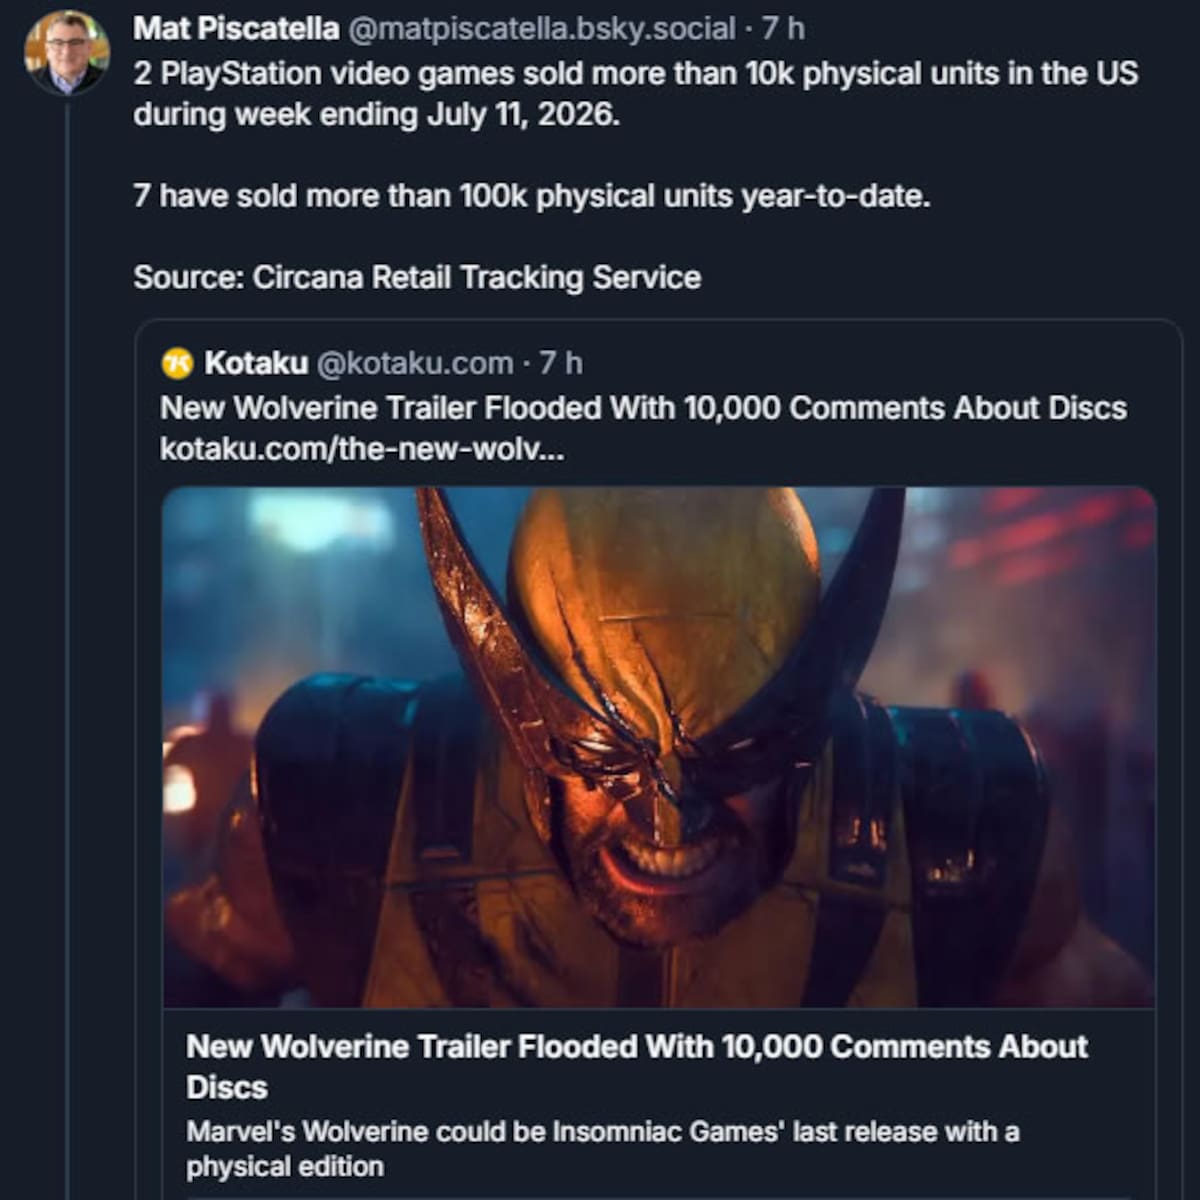1200x1200 pixels.
Task: Open the quoted Kotaku post's 7 h timestamp
Action: click(561, 363)
